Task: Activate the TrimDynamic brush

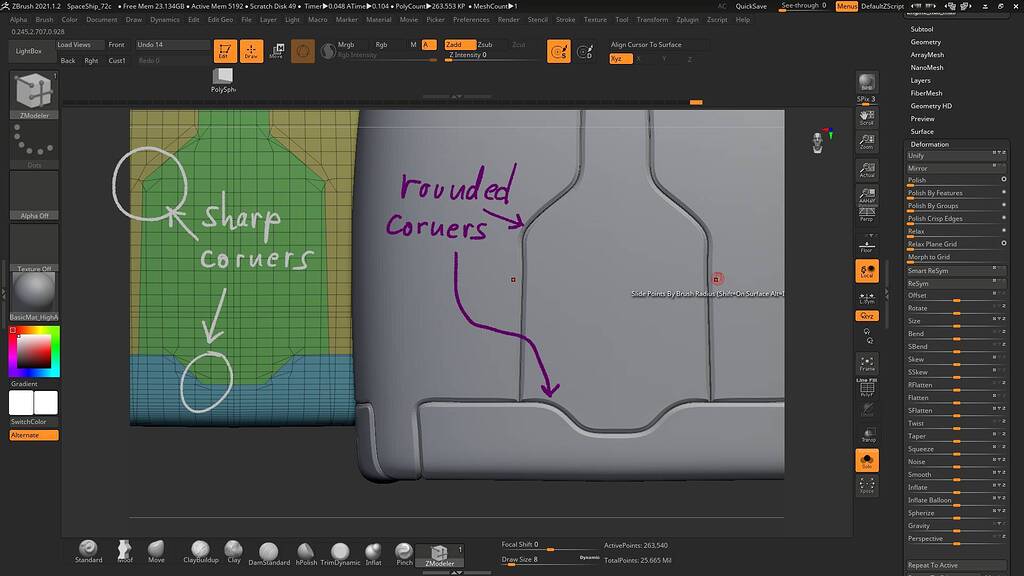Action: [x=339, y=549]
